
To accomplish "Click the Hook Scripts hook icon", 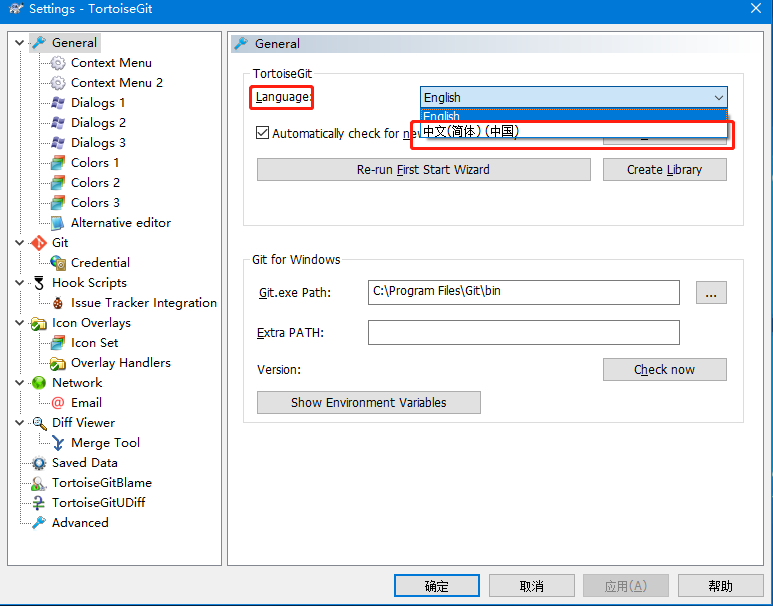I will tap(39, 283).
